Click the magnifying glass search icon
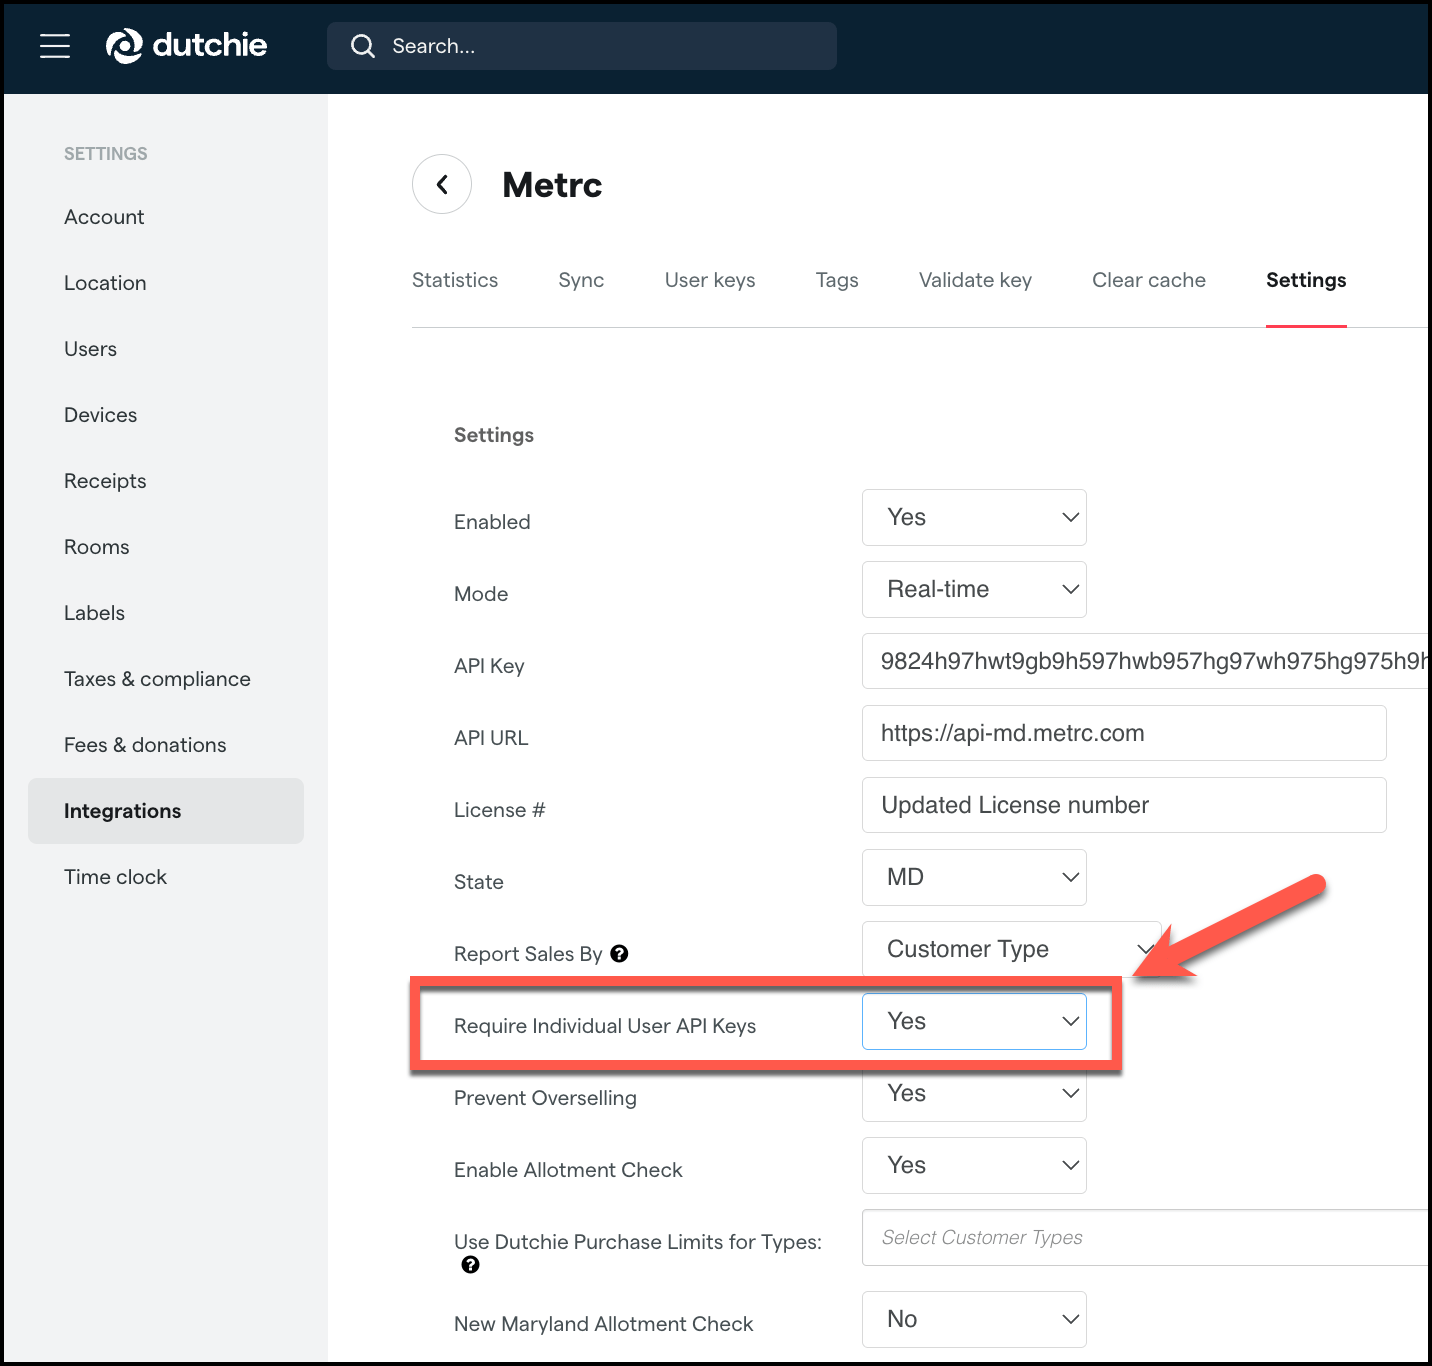The width and height of the screenshot is (1432, 1366). point(362,46)
